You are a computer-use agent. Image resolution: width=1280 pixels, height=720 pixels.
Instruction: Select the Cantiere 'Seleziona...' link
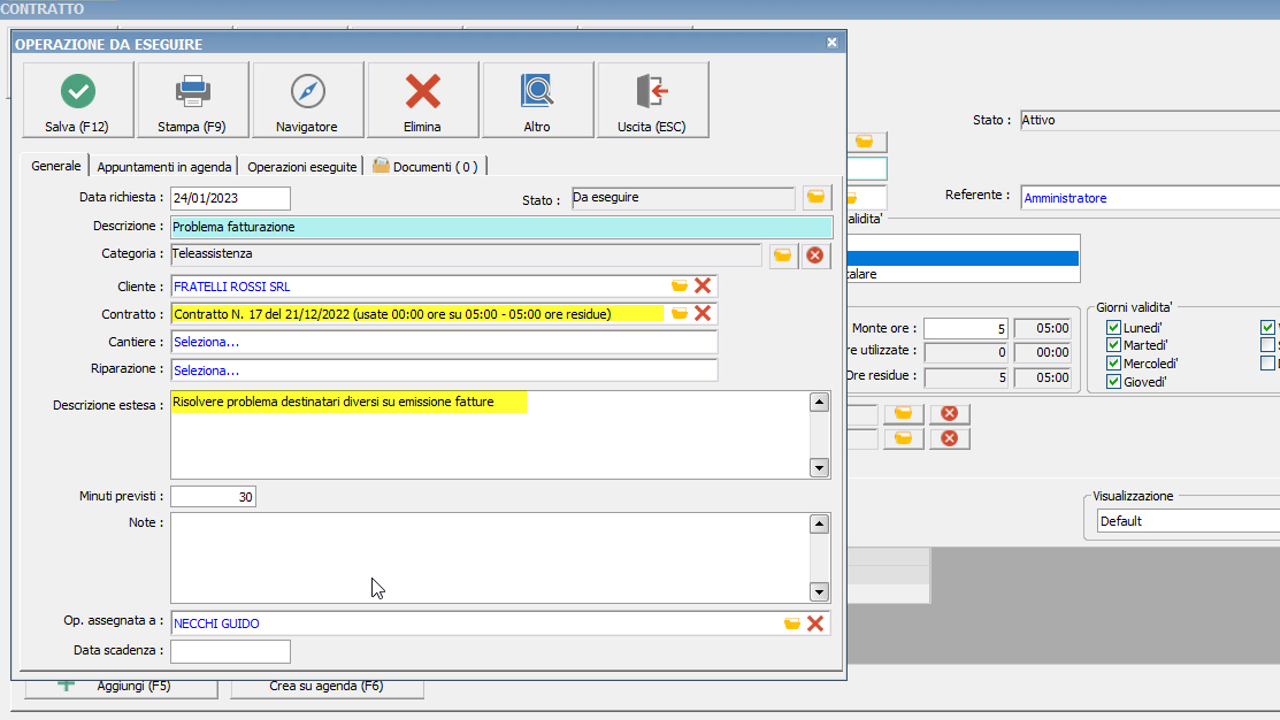tap(207, 342)
